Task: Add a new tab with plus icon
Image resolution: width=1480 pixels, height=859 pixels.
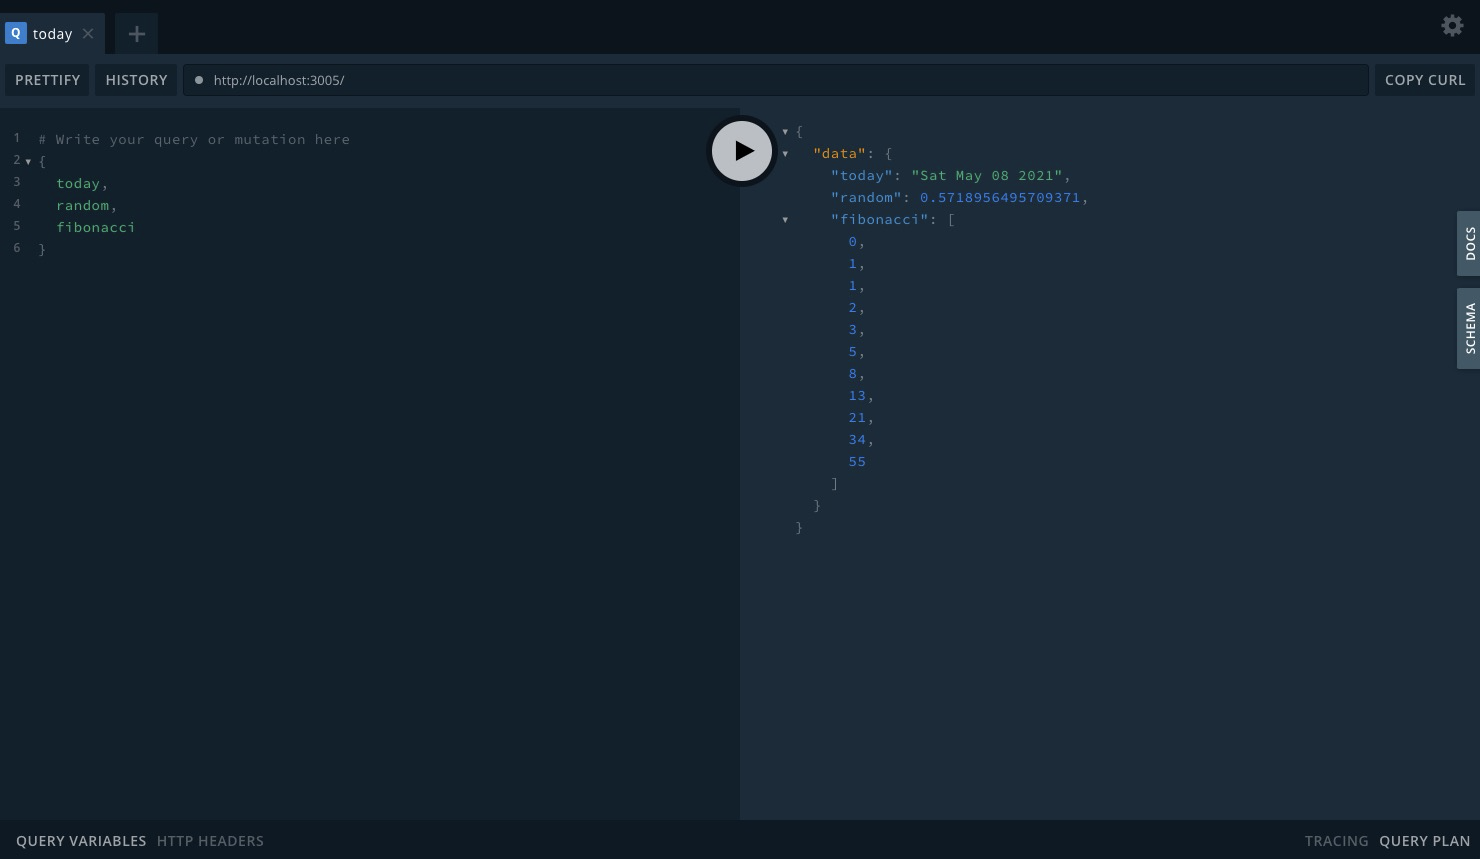Action: [137, 34]
